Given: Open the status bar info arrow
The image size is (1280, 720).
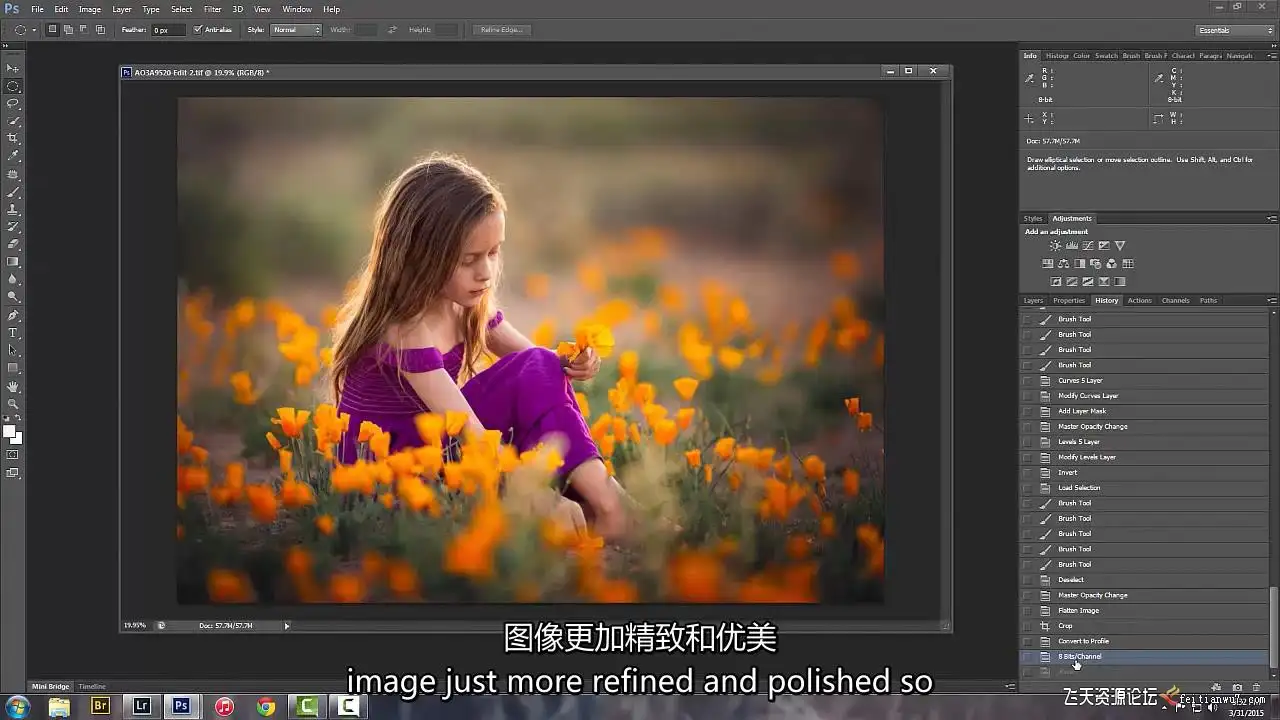Looking at the screenshot, I should coord(287,626).
